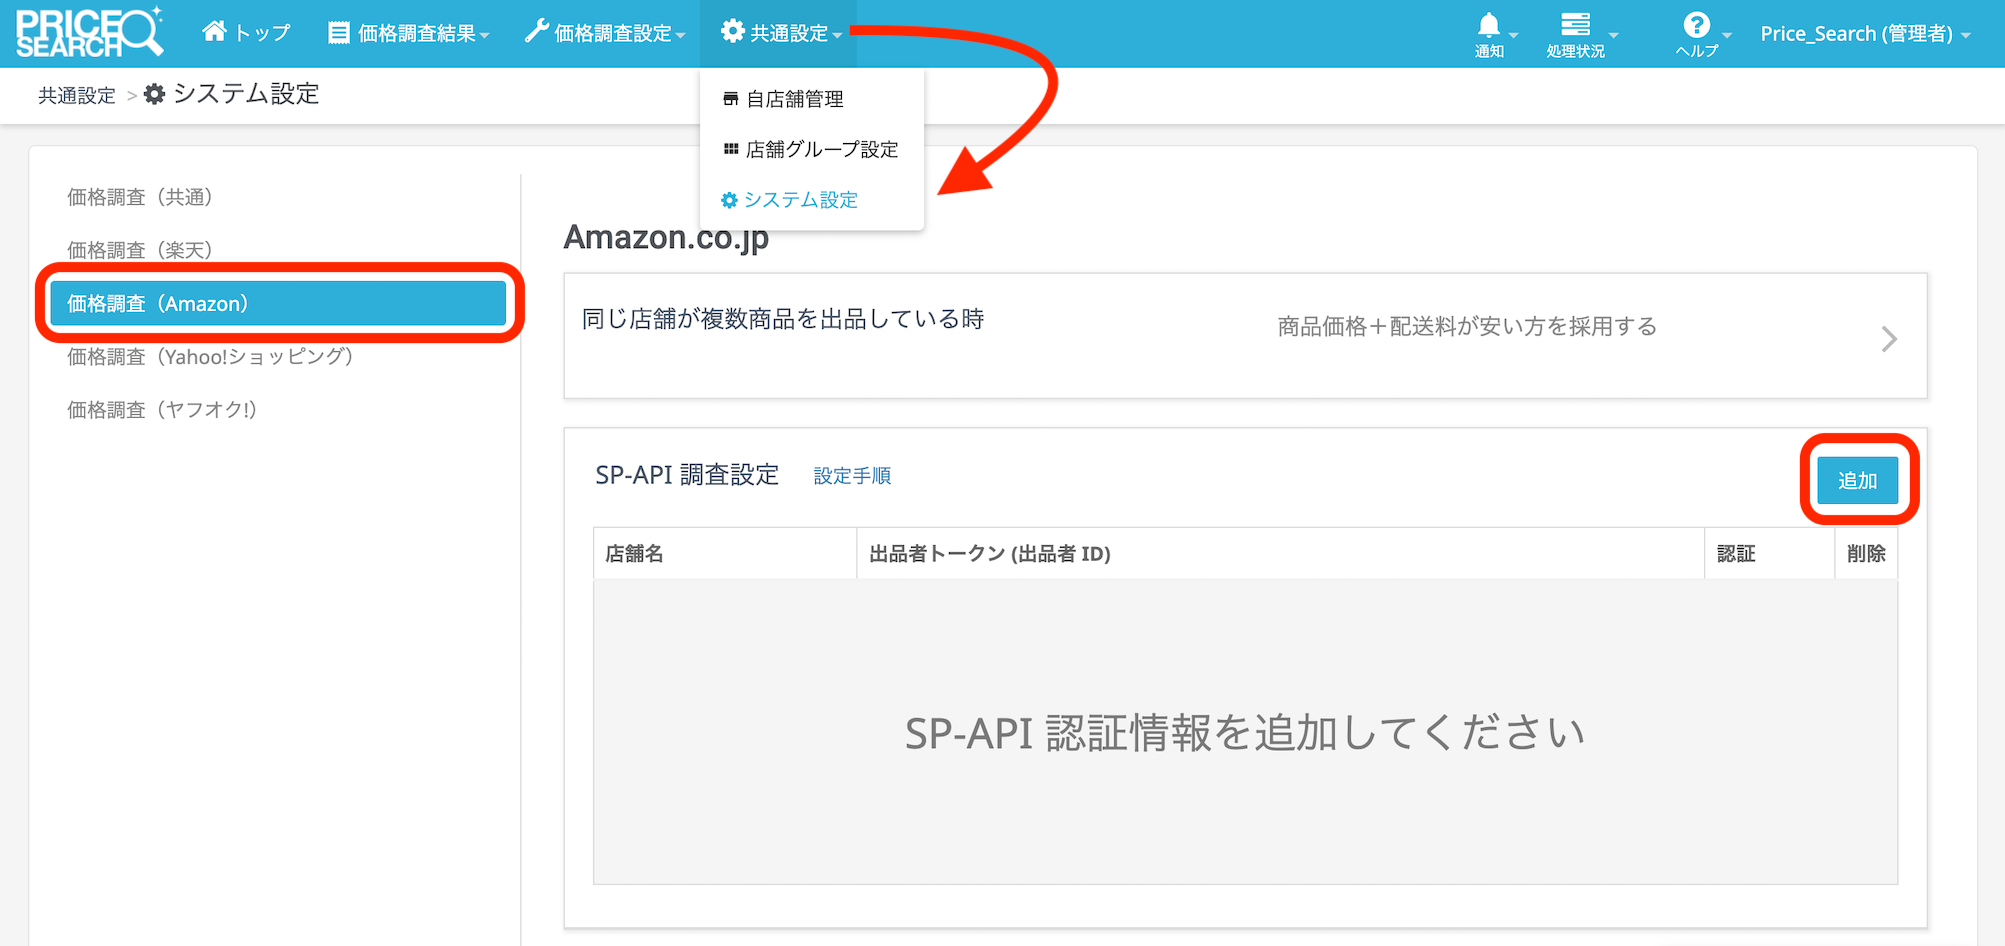Open the processing status icon

[x=1575, y=26]
